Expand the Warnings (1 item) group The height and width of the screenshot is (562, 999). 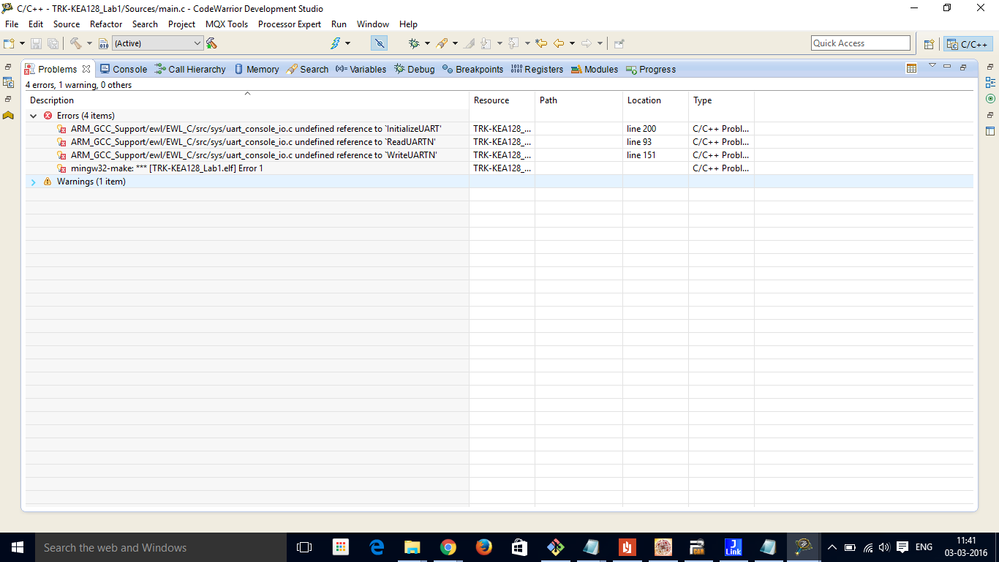[33, 182]
